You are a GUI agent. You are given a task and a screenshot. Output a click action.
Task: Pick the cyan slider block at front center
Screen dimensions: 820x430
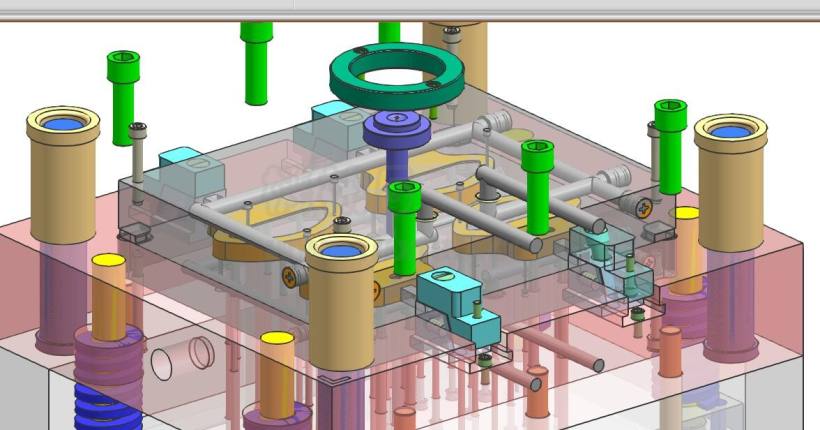coord(458,306)
